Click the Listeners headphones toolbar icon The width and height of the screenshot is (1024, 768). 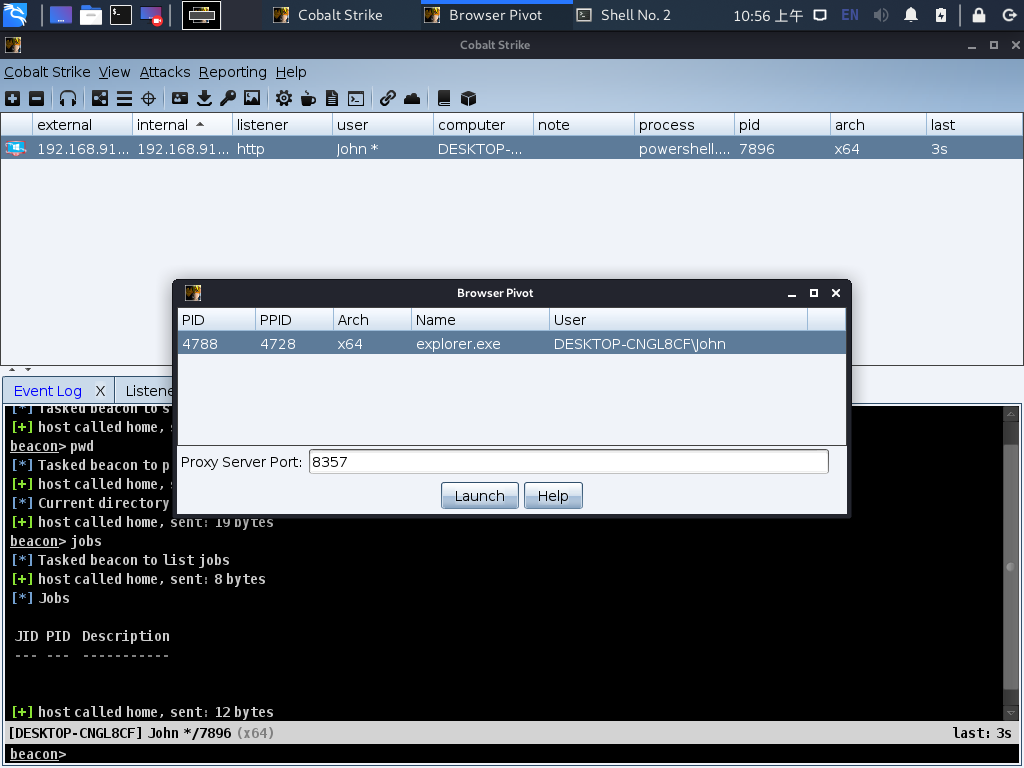point(68,98)
